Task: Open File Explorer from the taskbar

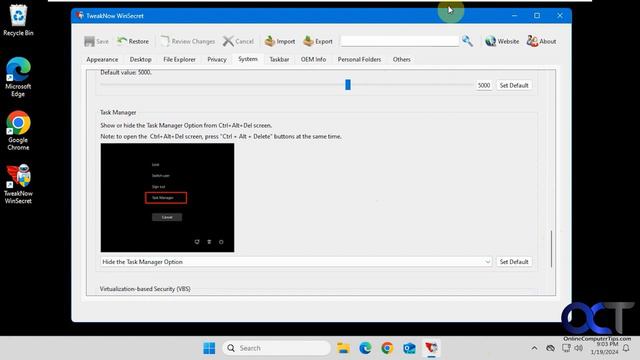Action: (343, 348)
